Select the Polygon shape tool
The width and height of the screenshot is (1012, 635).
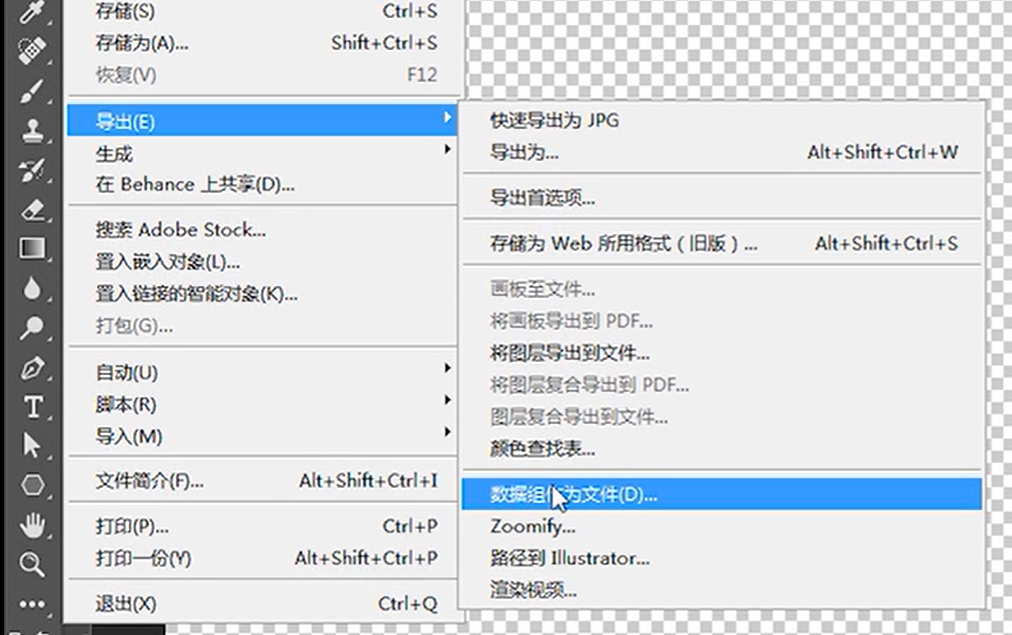pyautogui.click(x=32, y=485)
